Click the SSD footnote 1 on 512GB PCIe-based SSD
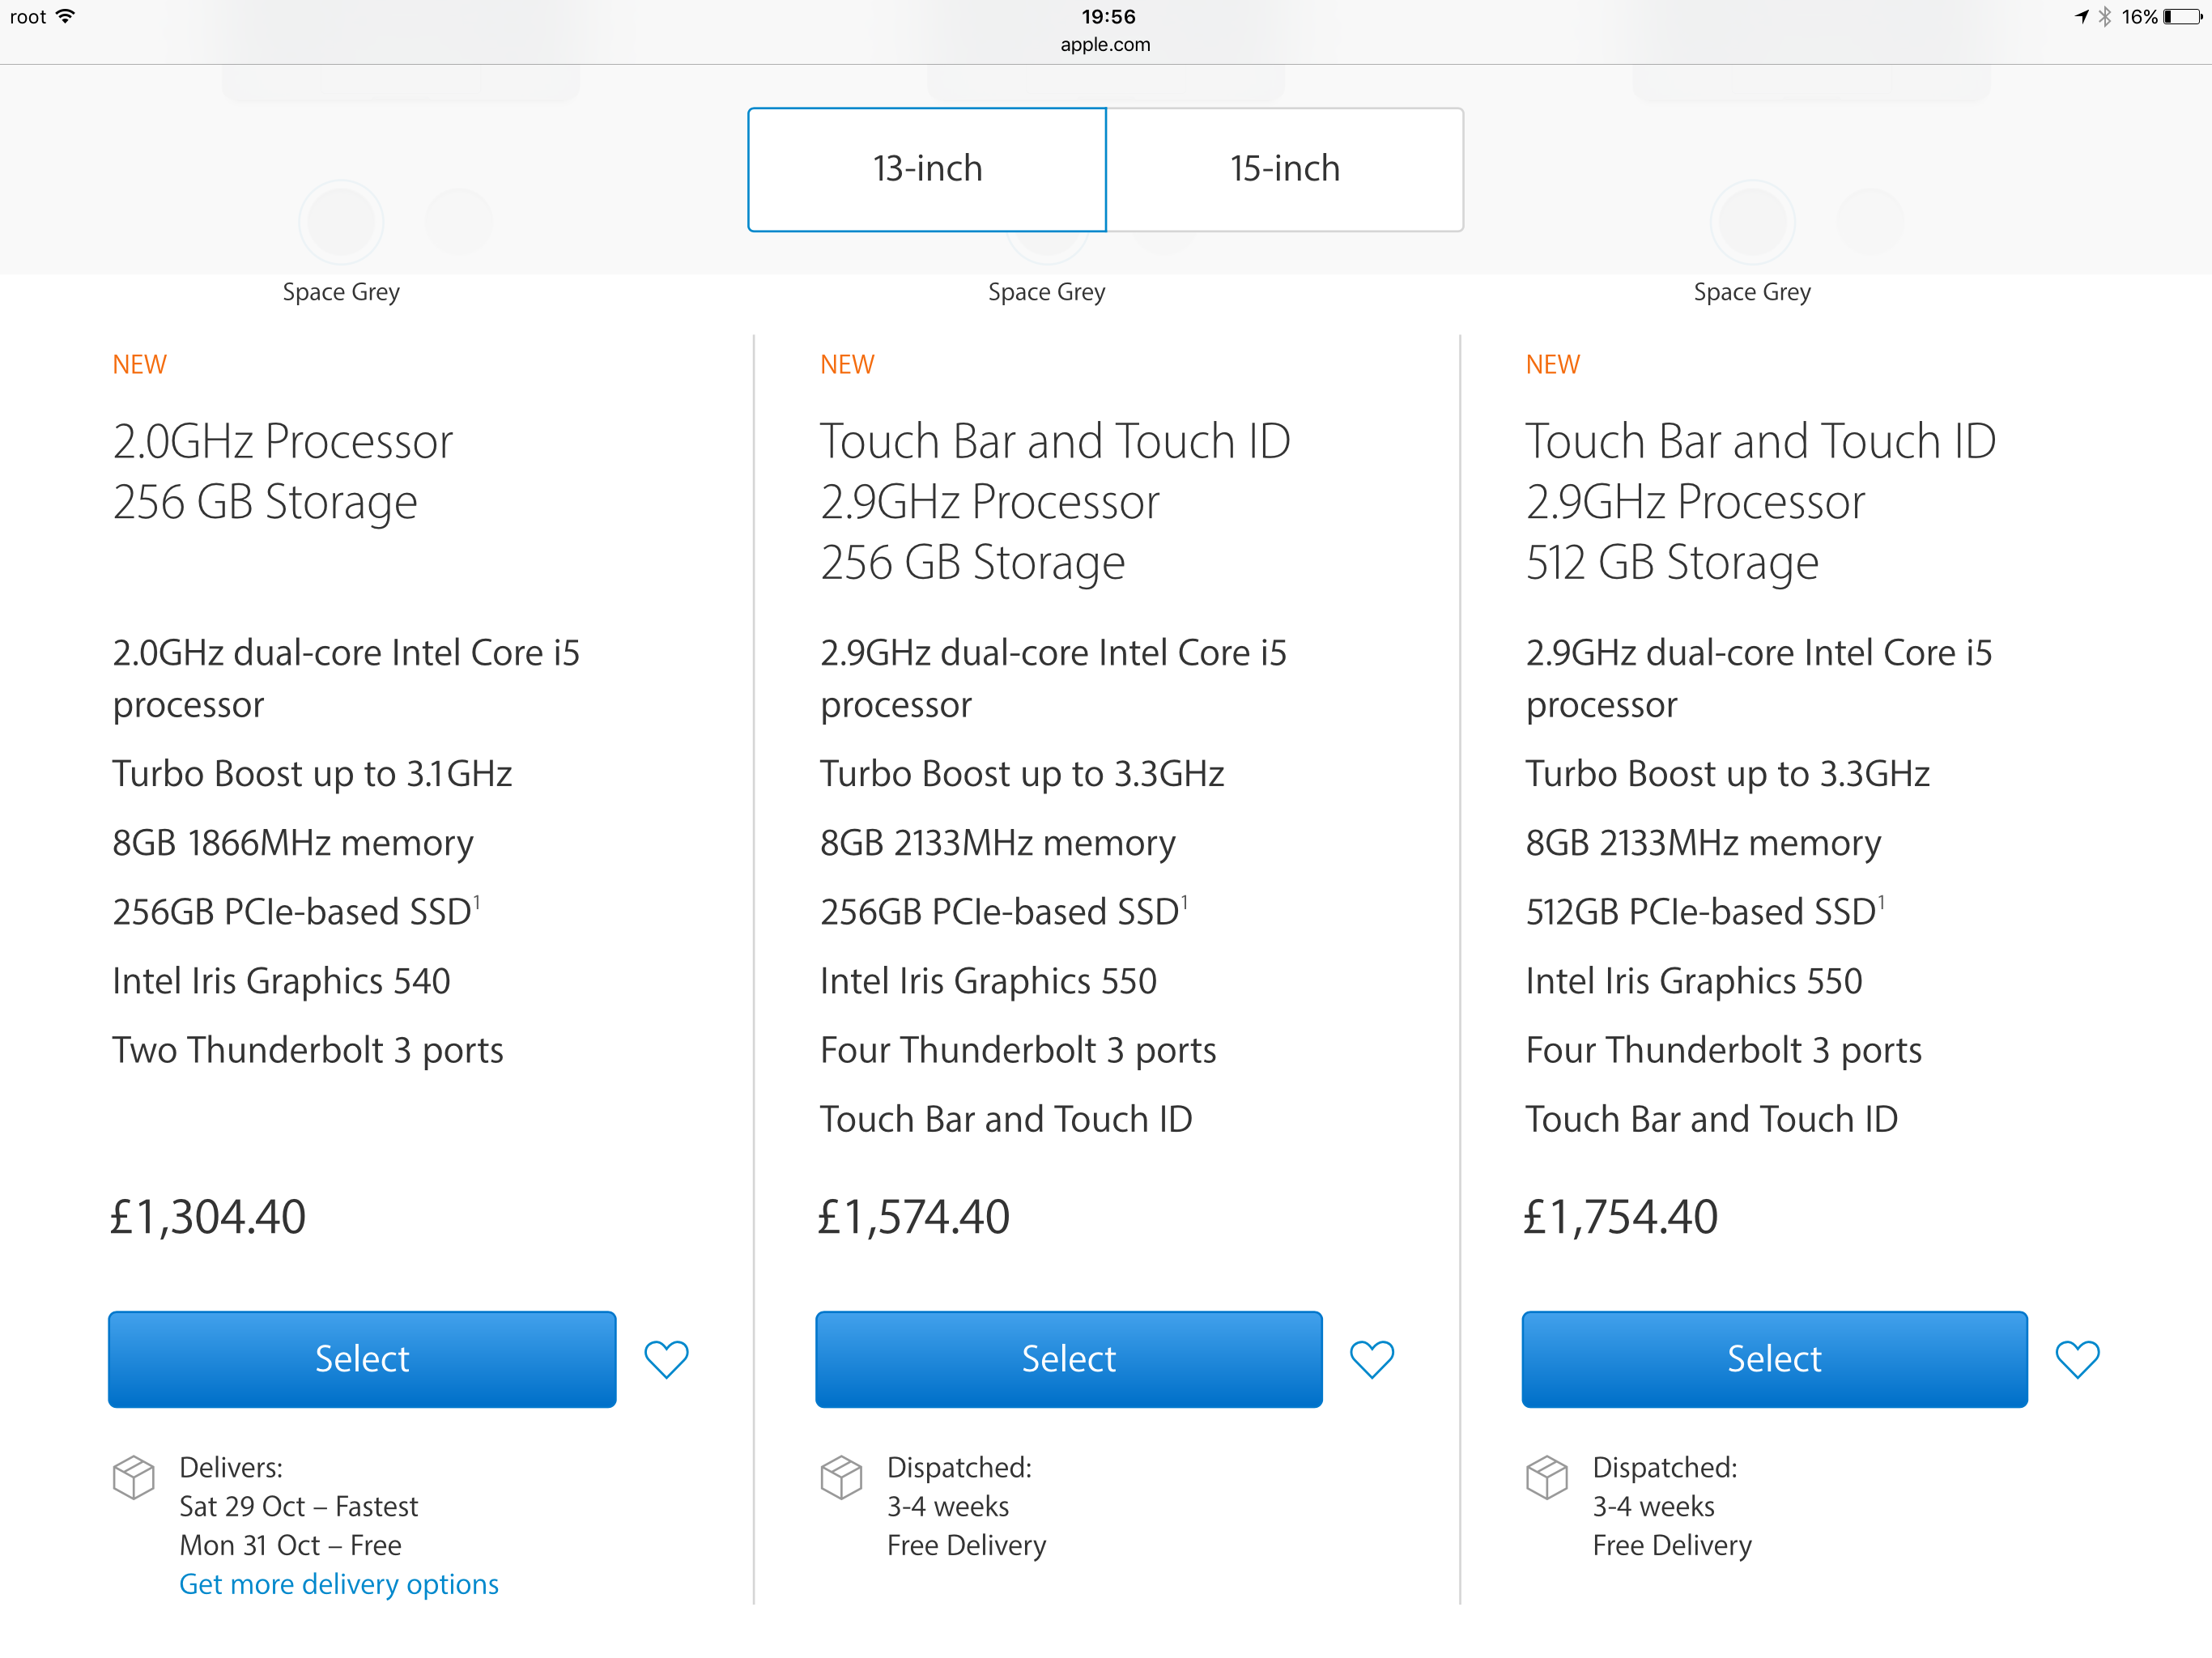The image size is (2212, 1658). click(1881, 902)
